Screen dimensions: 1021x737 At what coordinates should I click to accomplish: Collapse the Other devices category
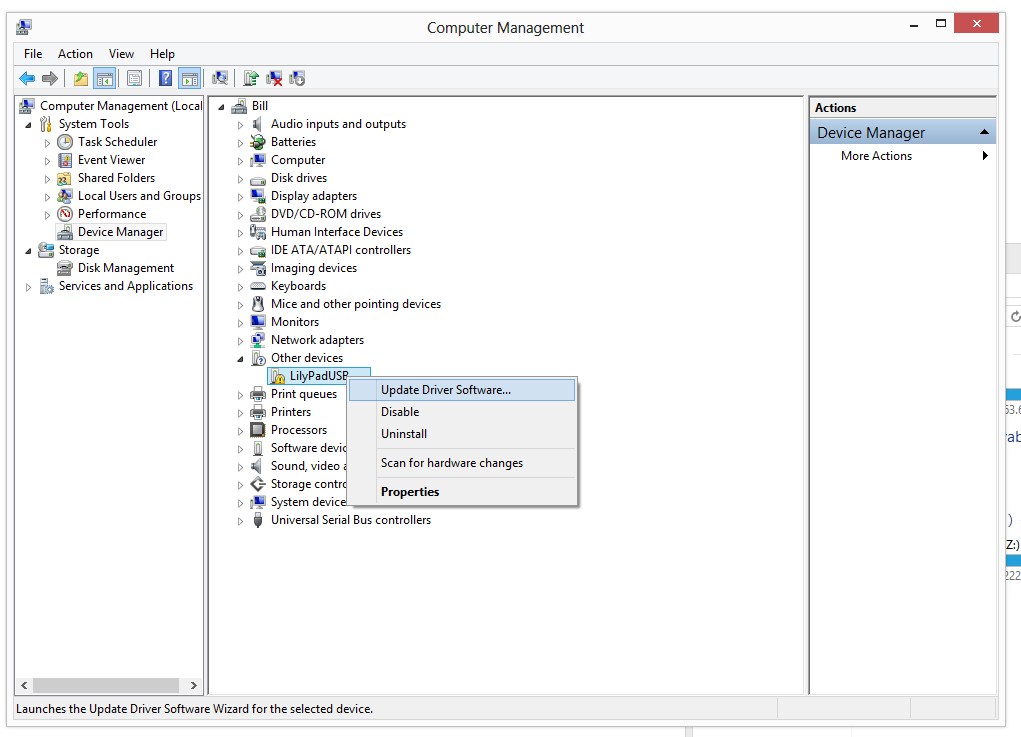(x=240, y=359)
